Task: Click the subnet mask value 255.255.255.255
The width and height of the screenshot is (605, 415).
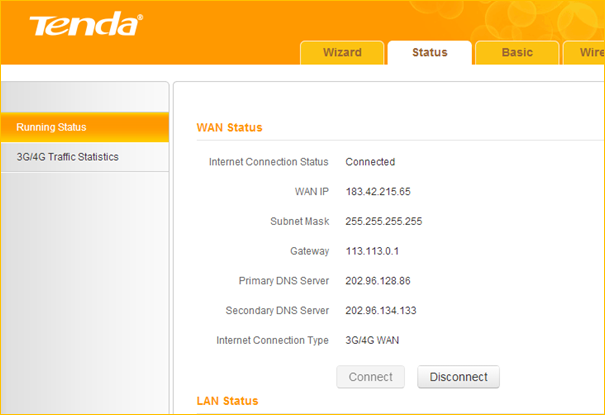Action: pos(385,221)
